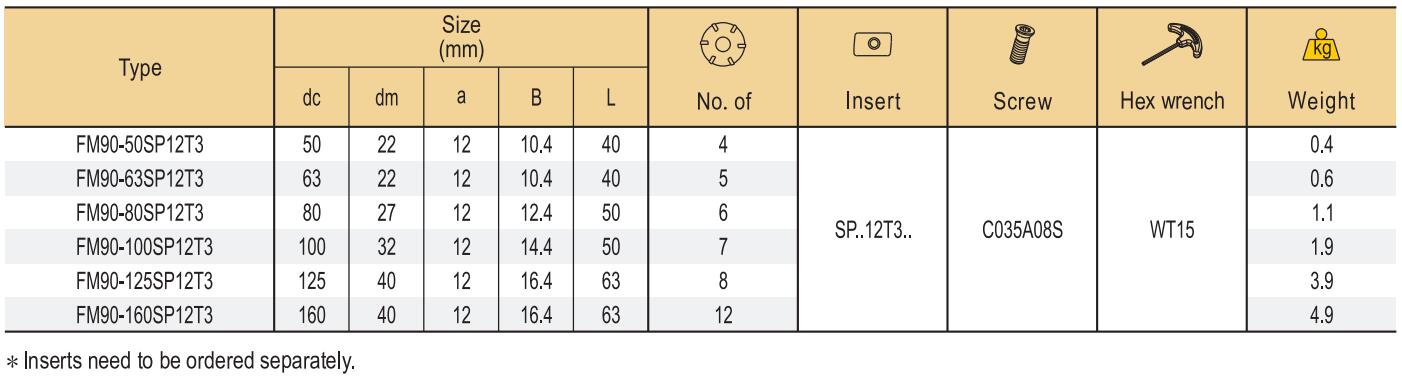Click the dm column header
Image resolution: width=1402 pixels, height=390 pixels.
pos(386,99)
